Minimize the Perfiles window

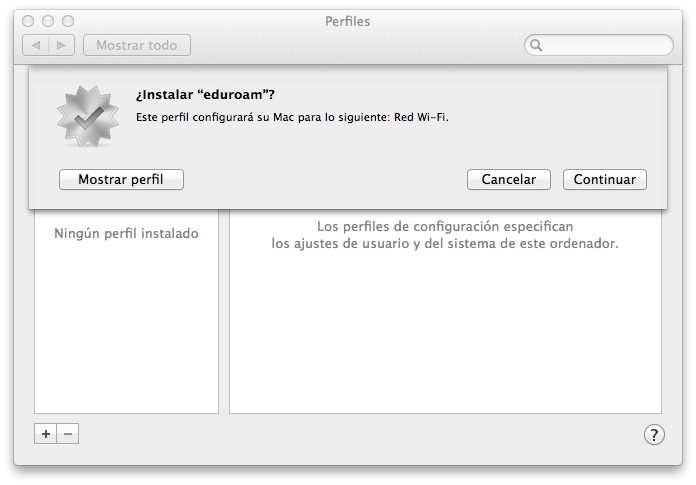[x=48, y=21]
